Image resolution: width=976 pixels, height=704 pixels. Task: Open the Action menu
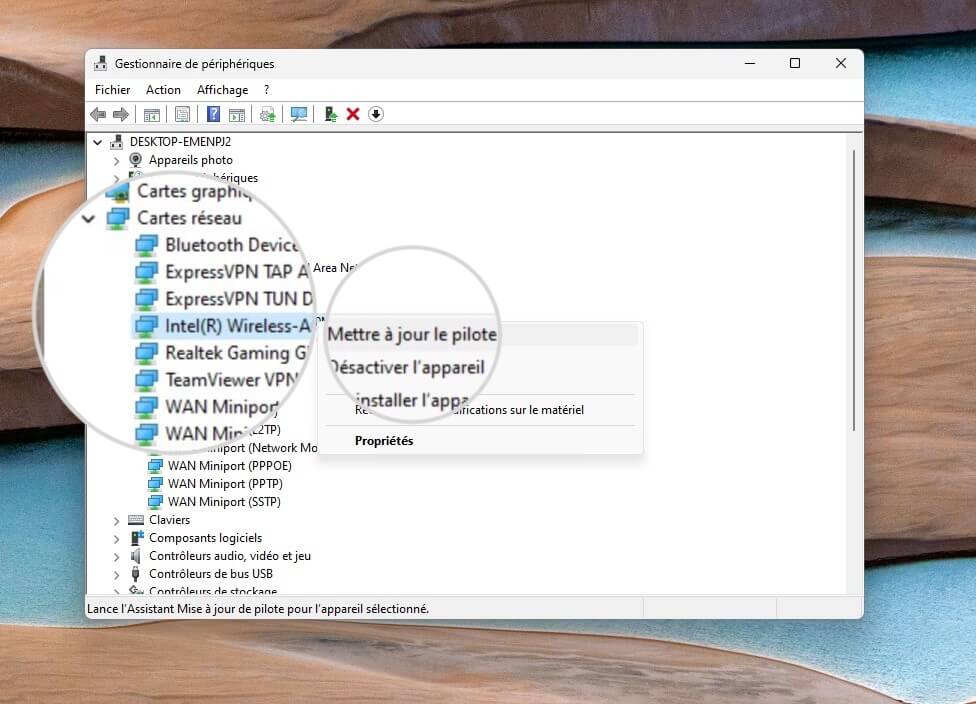pos(163,90)
